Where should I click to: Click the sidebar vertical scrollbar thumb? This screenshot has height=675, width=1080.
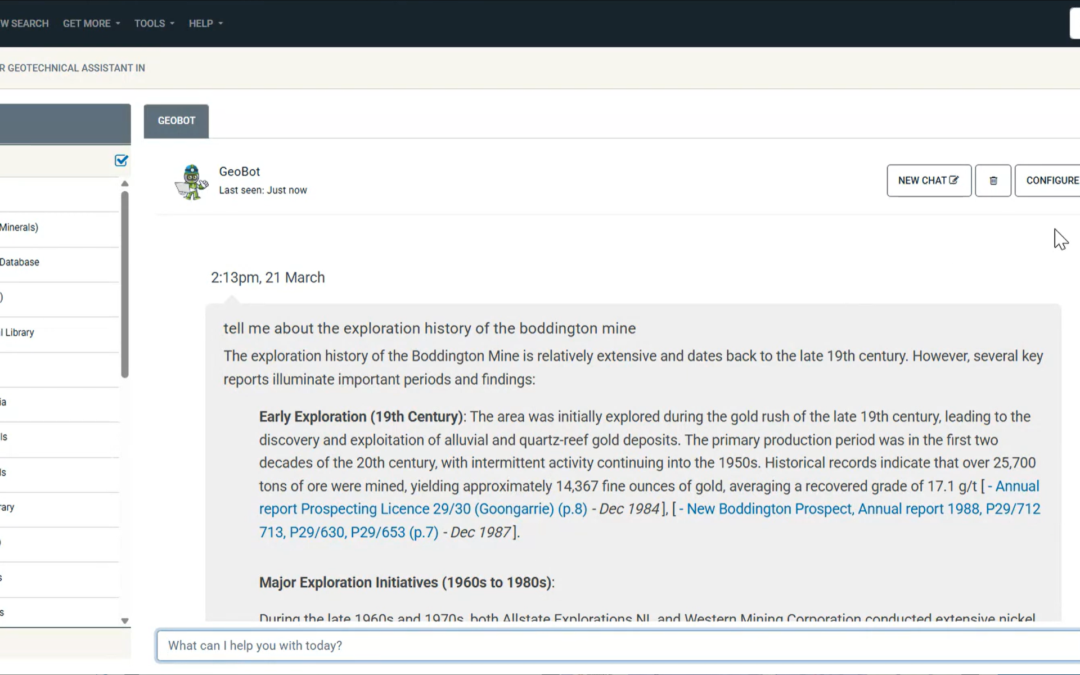point(125,280)
